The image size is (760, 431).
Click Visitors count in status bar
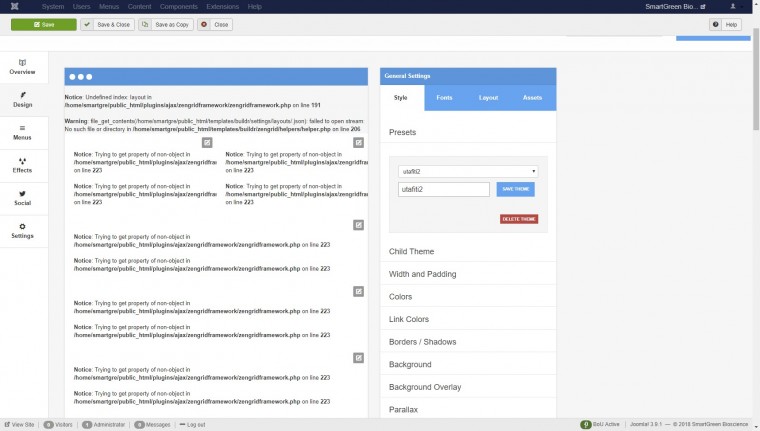pos(58,425)
